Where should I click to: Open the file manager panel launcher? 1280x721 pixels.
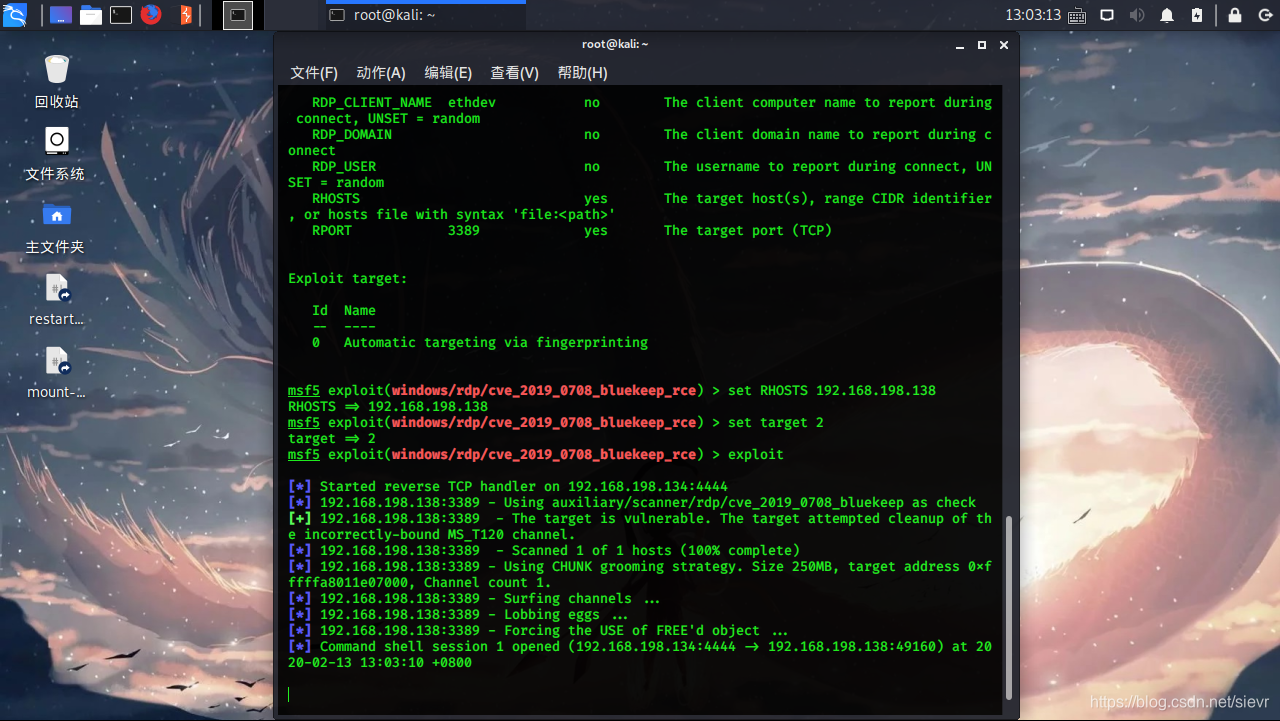click(91, 15)
